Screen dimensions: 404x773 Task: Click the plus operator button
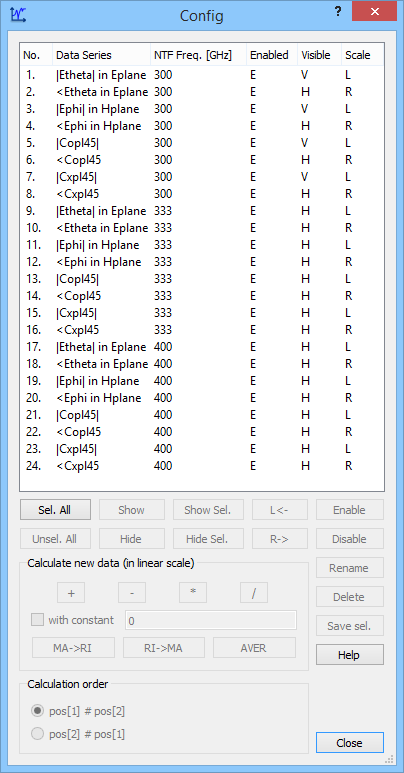[x=71, y=593]
